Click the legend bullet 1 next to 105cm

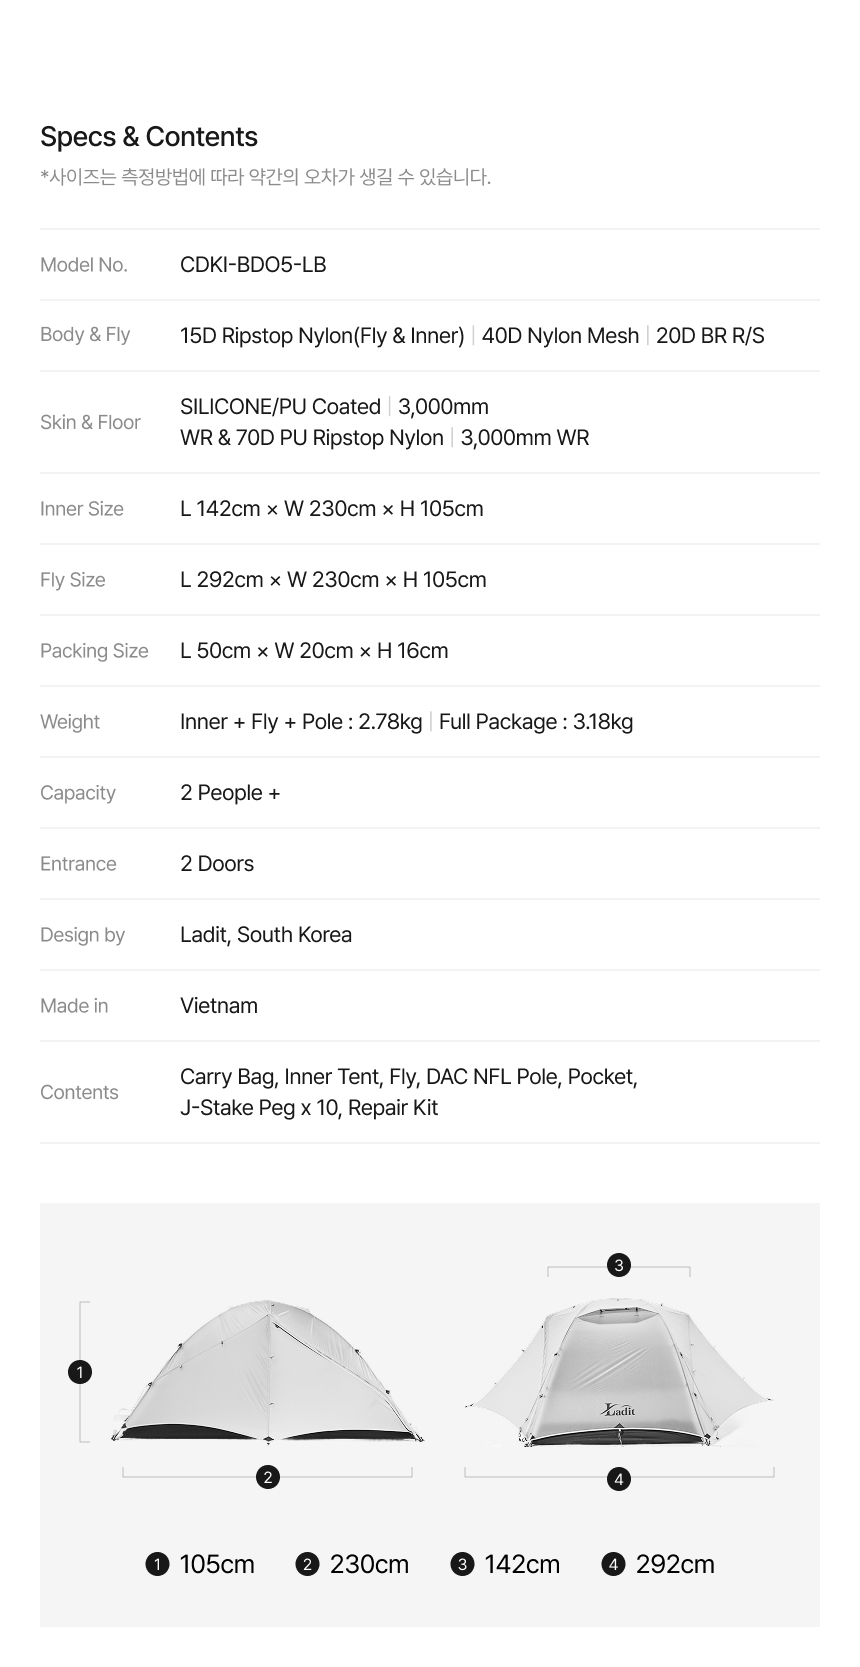pyautogui.click(x=157, y=1564)
